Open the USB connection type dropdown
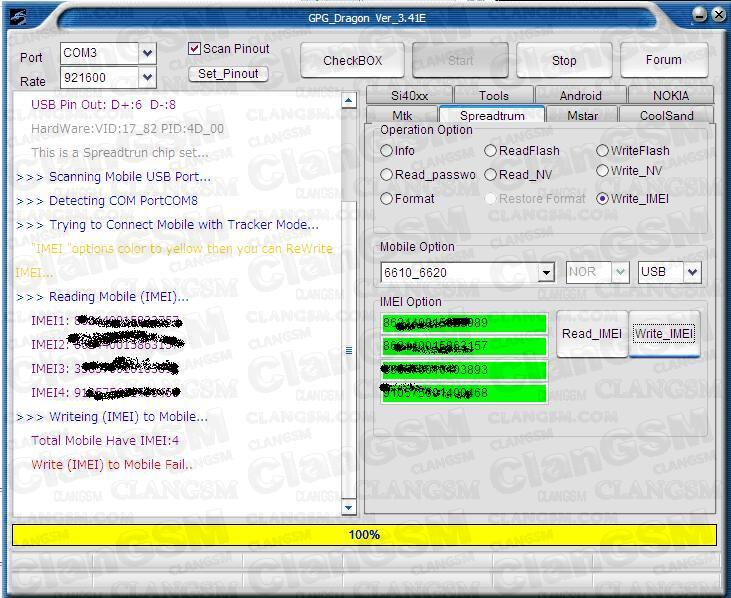Image resolution: width=731 pixels, height=598 pixels. [692, 272]
